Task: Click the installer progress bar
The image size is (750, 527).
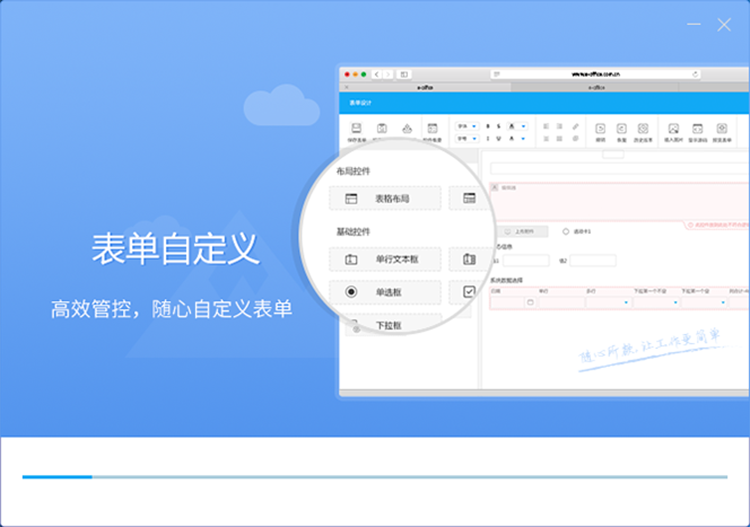Action: tap(375, 477)
